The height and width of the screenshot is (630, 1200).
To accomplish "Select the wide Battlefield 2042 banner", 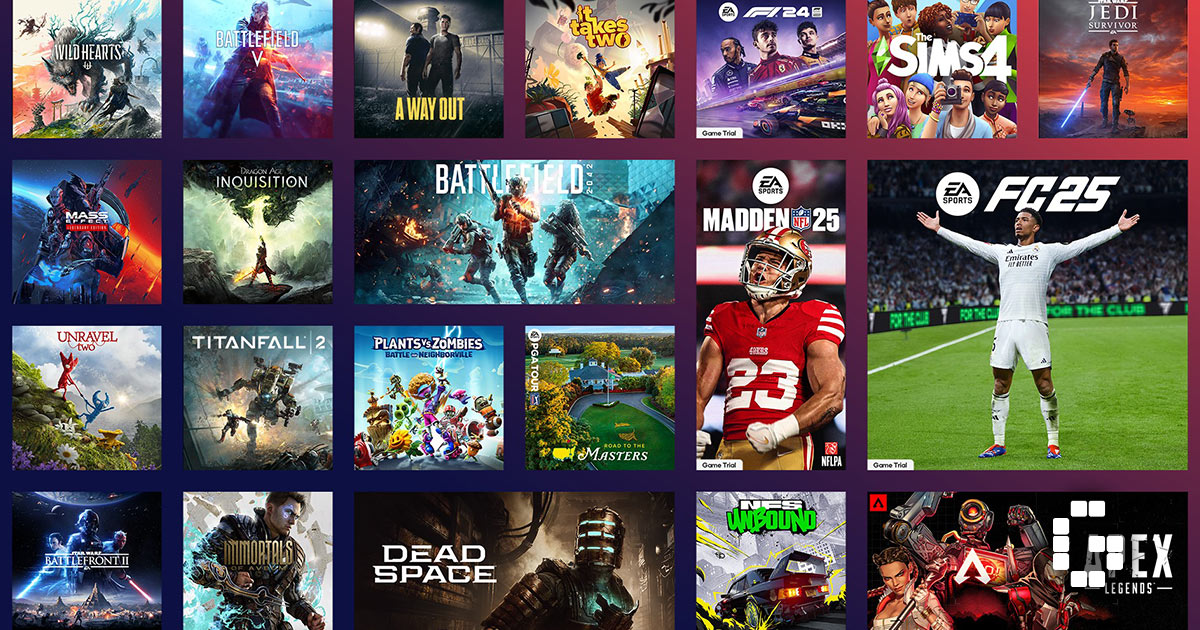I will coord(514,232).
